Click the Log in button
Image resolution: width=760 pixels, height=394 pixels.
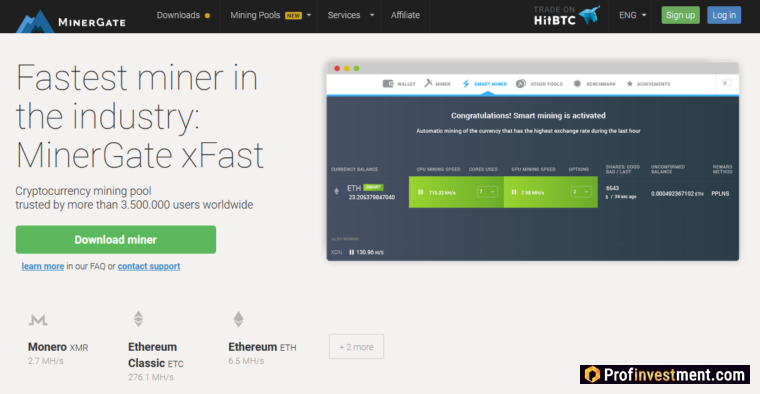pos(724,15)
